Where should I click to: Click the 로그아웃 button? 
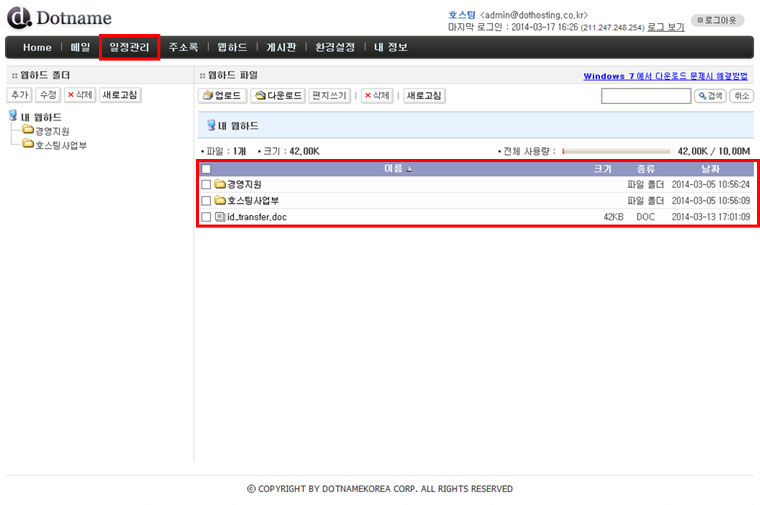717,19
